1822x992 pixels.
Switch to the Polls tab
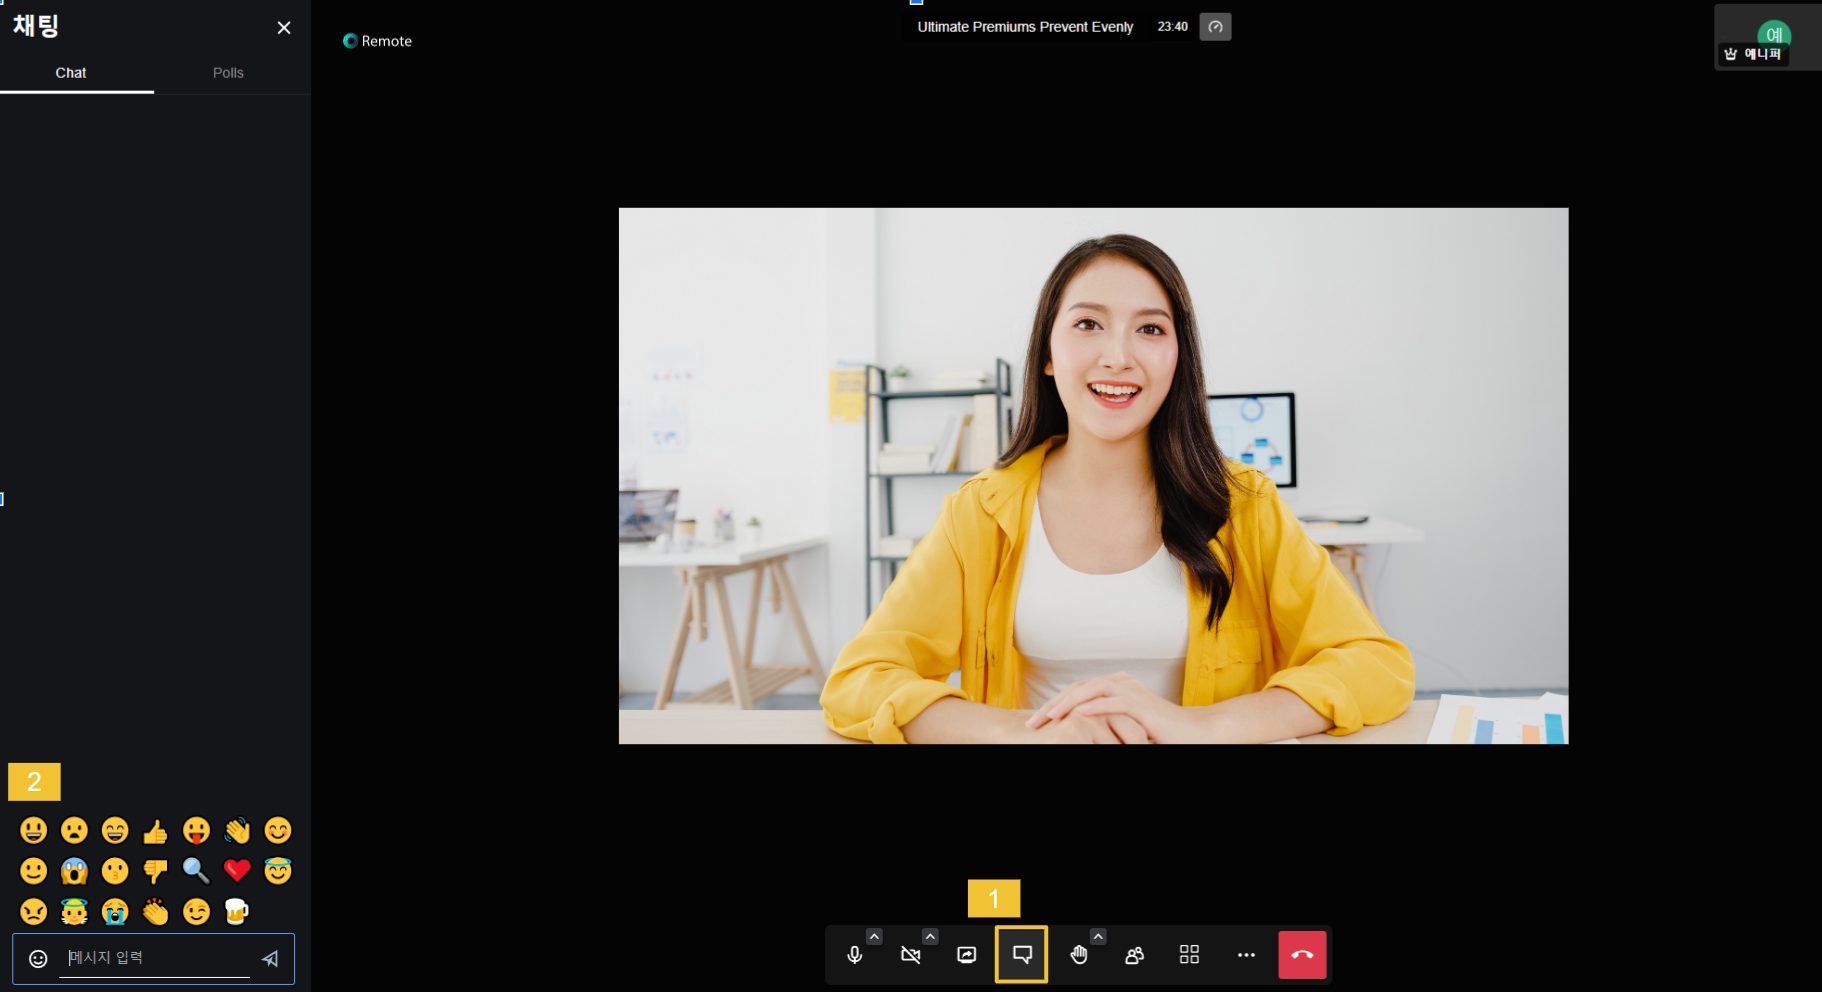228,73
